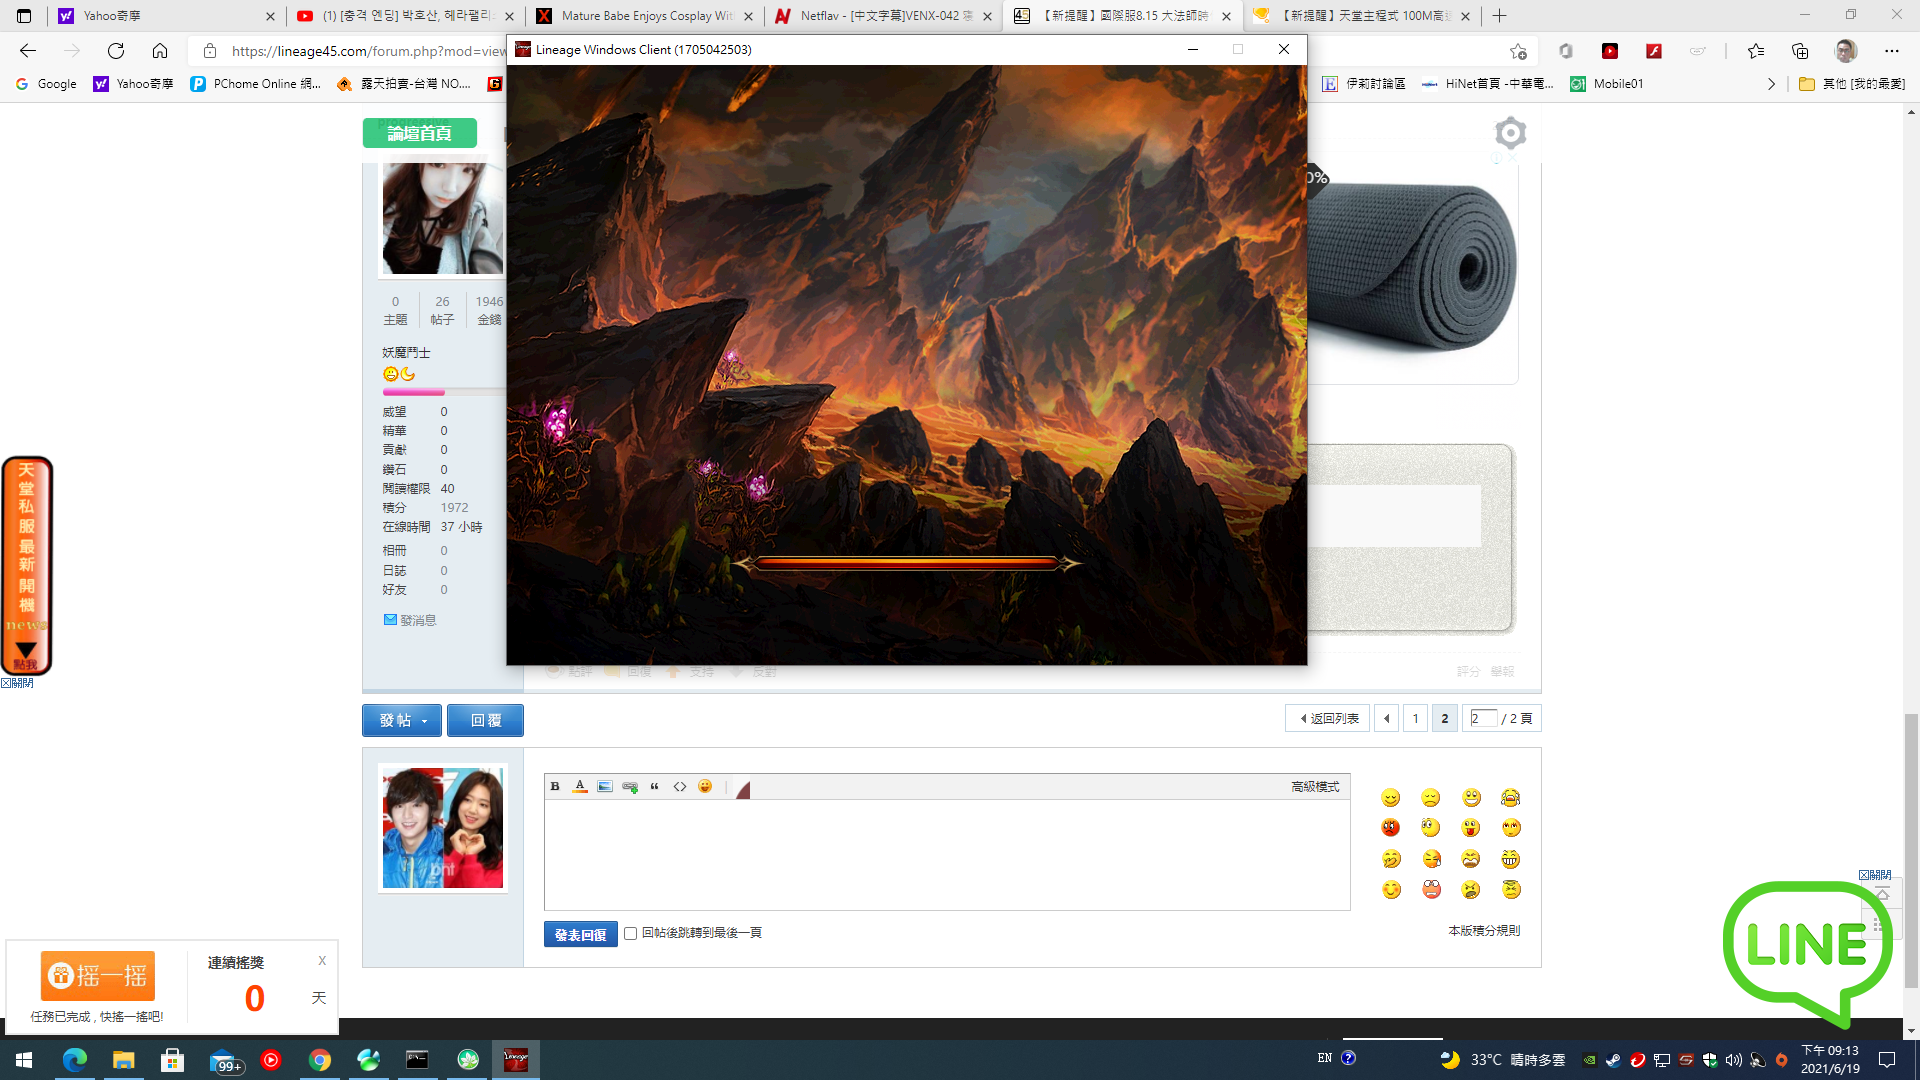1920x1080 pixels.
Task: Click the 搖一搖 shake reward button
Action: pyautogui.click(x=98, y=976)
